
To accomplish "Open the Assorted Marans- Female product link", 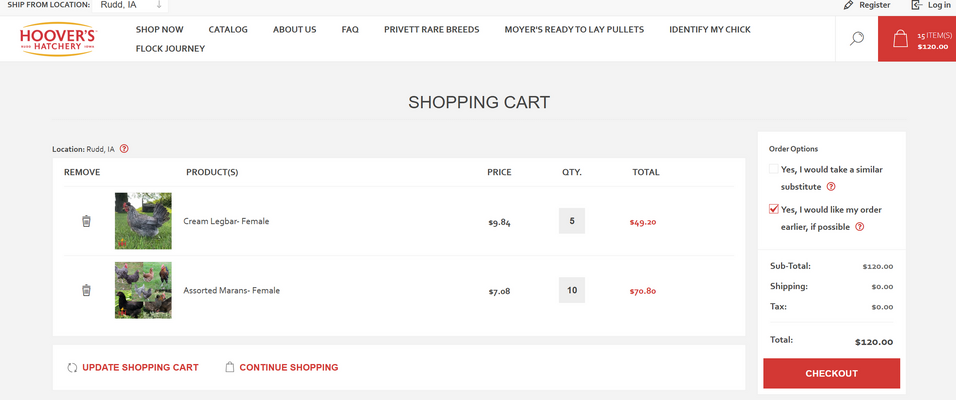I will coord(232,290).
